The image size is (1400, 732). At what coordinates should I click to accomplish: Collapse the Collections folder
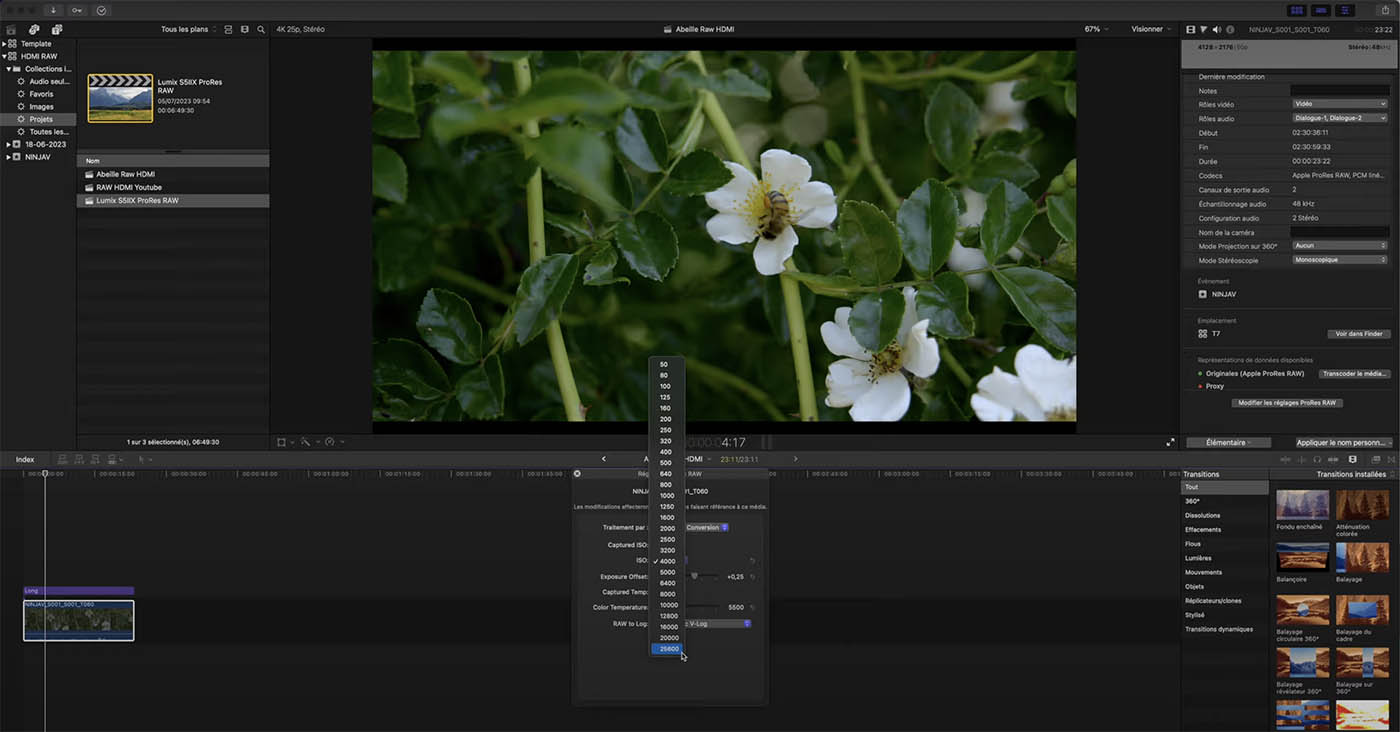point(8,69)
